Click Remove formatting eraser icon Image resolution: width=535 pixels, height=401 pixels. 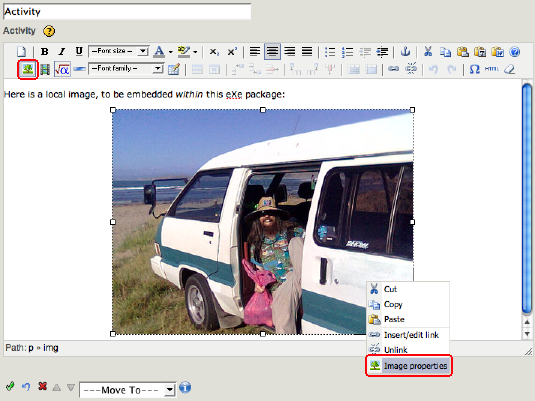tap(509, 69)
